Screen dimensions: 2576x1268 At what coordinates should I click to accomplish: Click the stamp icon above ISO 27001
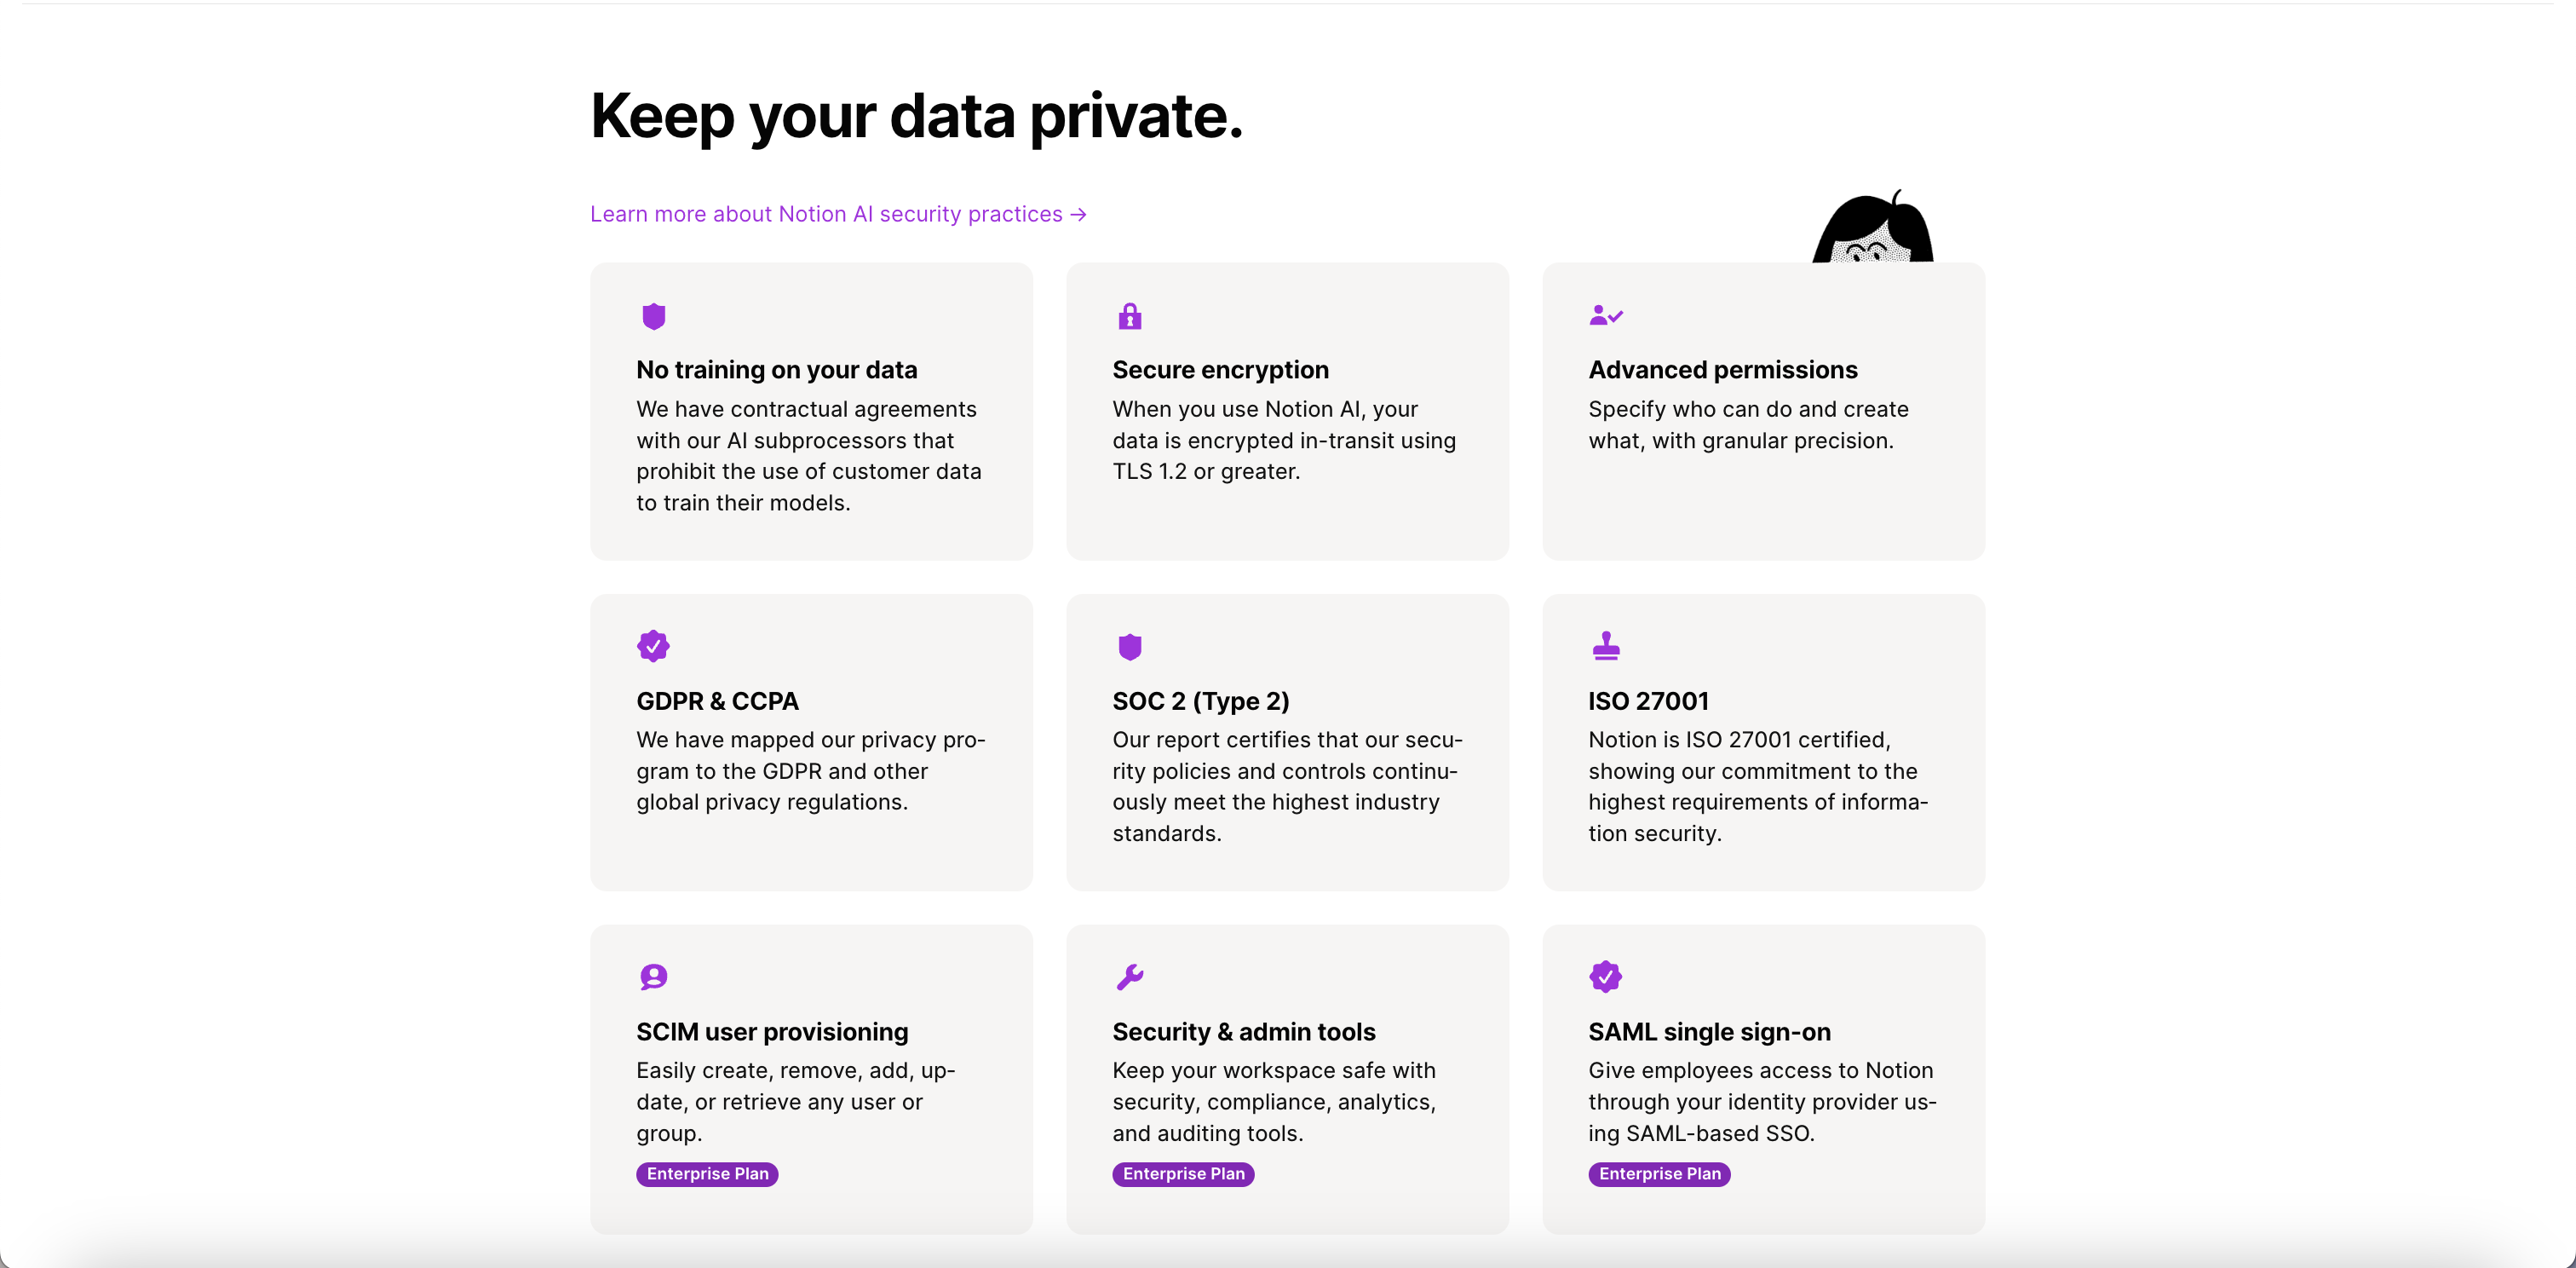[1605, 646]
